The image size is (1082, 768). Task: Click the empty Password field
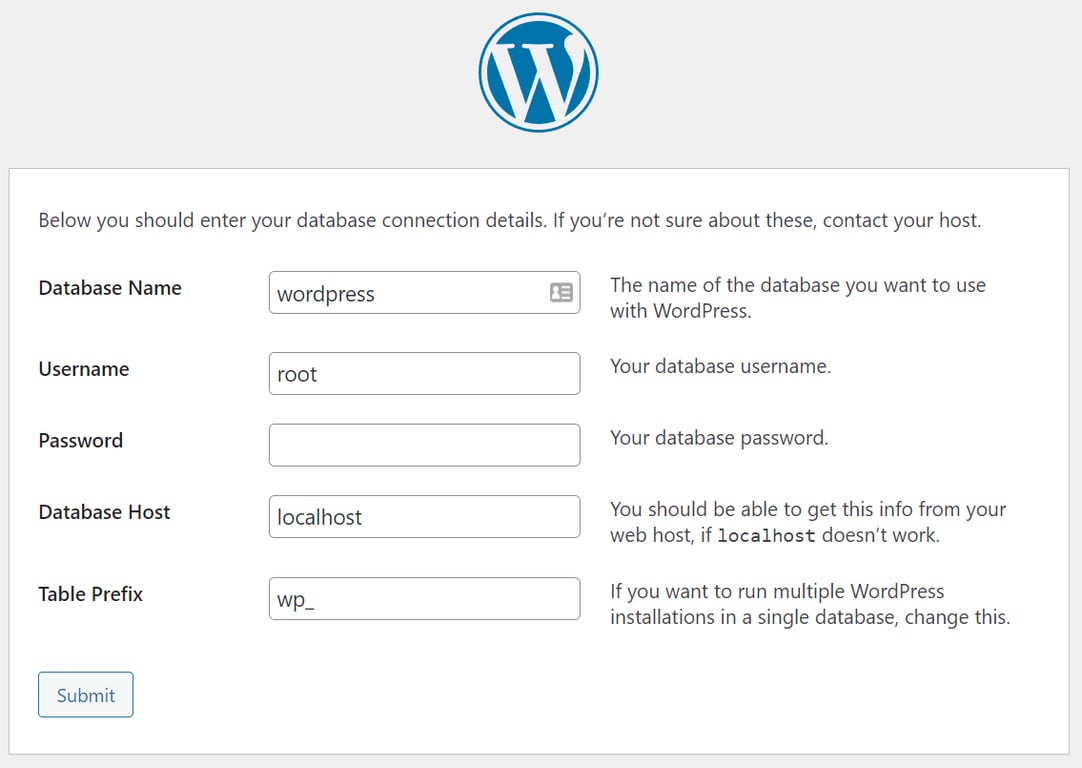pos(424,445)
